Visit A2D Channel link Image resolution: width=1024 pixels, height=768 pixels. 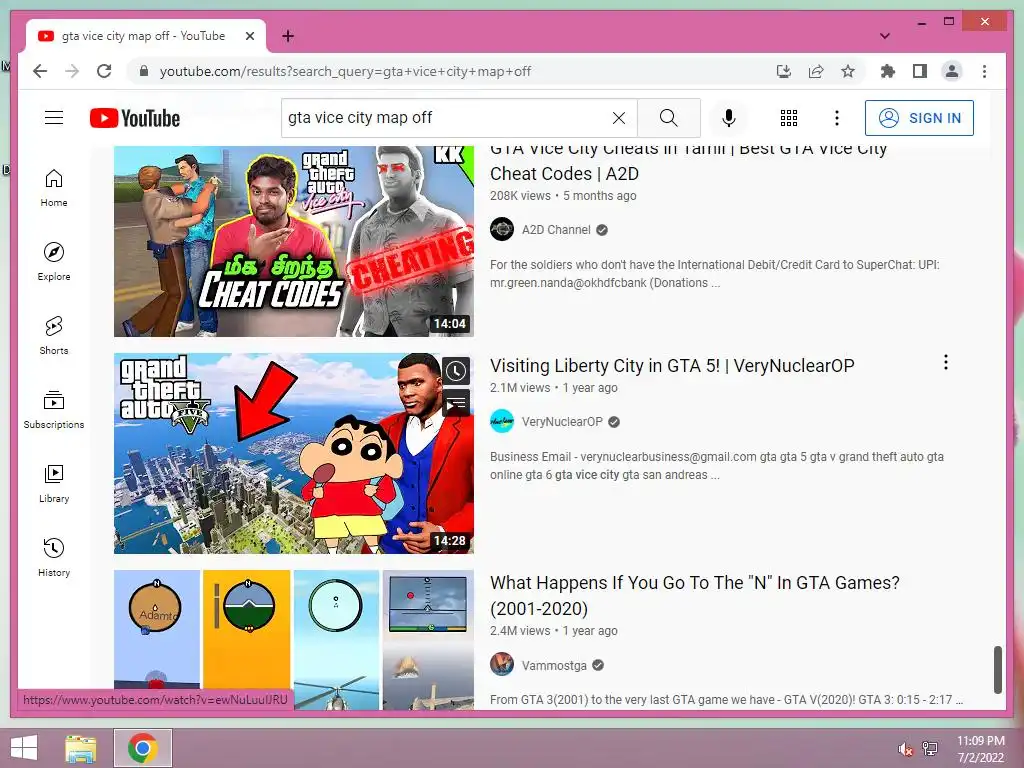[556, 230]
